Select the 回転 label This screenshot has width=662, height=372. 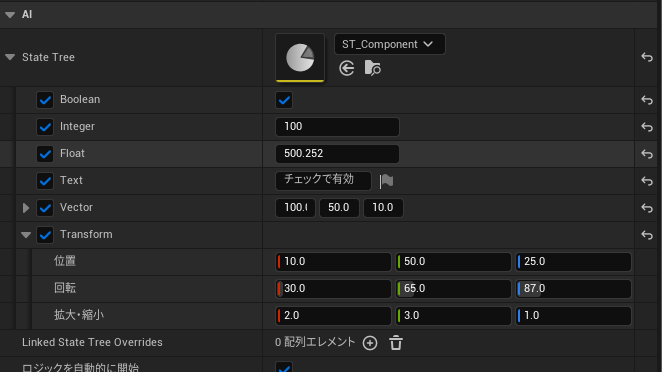65,288
